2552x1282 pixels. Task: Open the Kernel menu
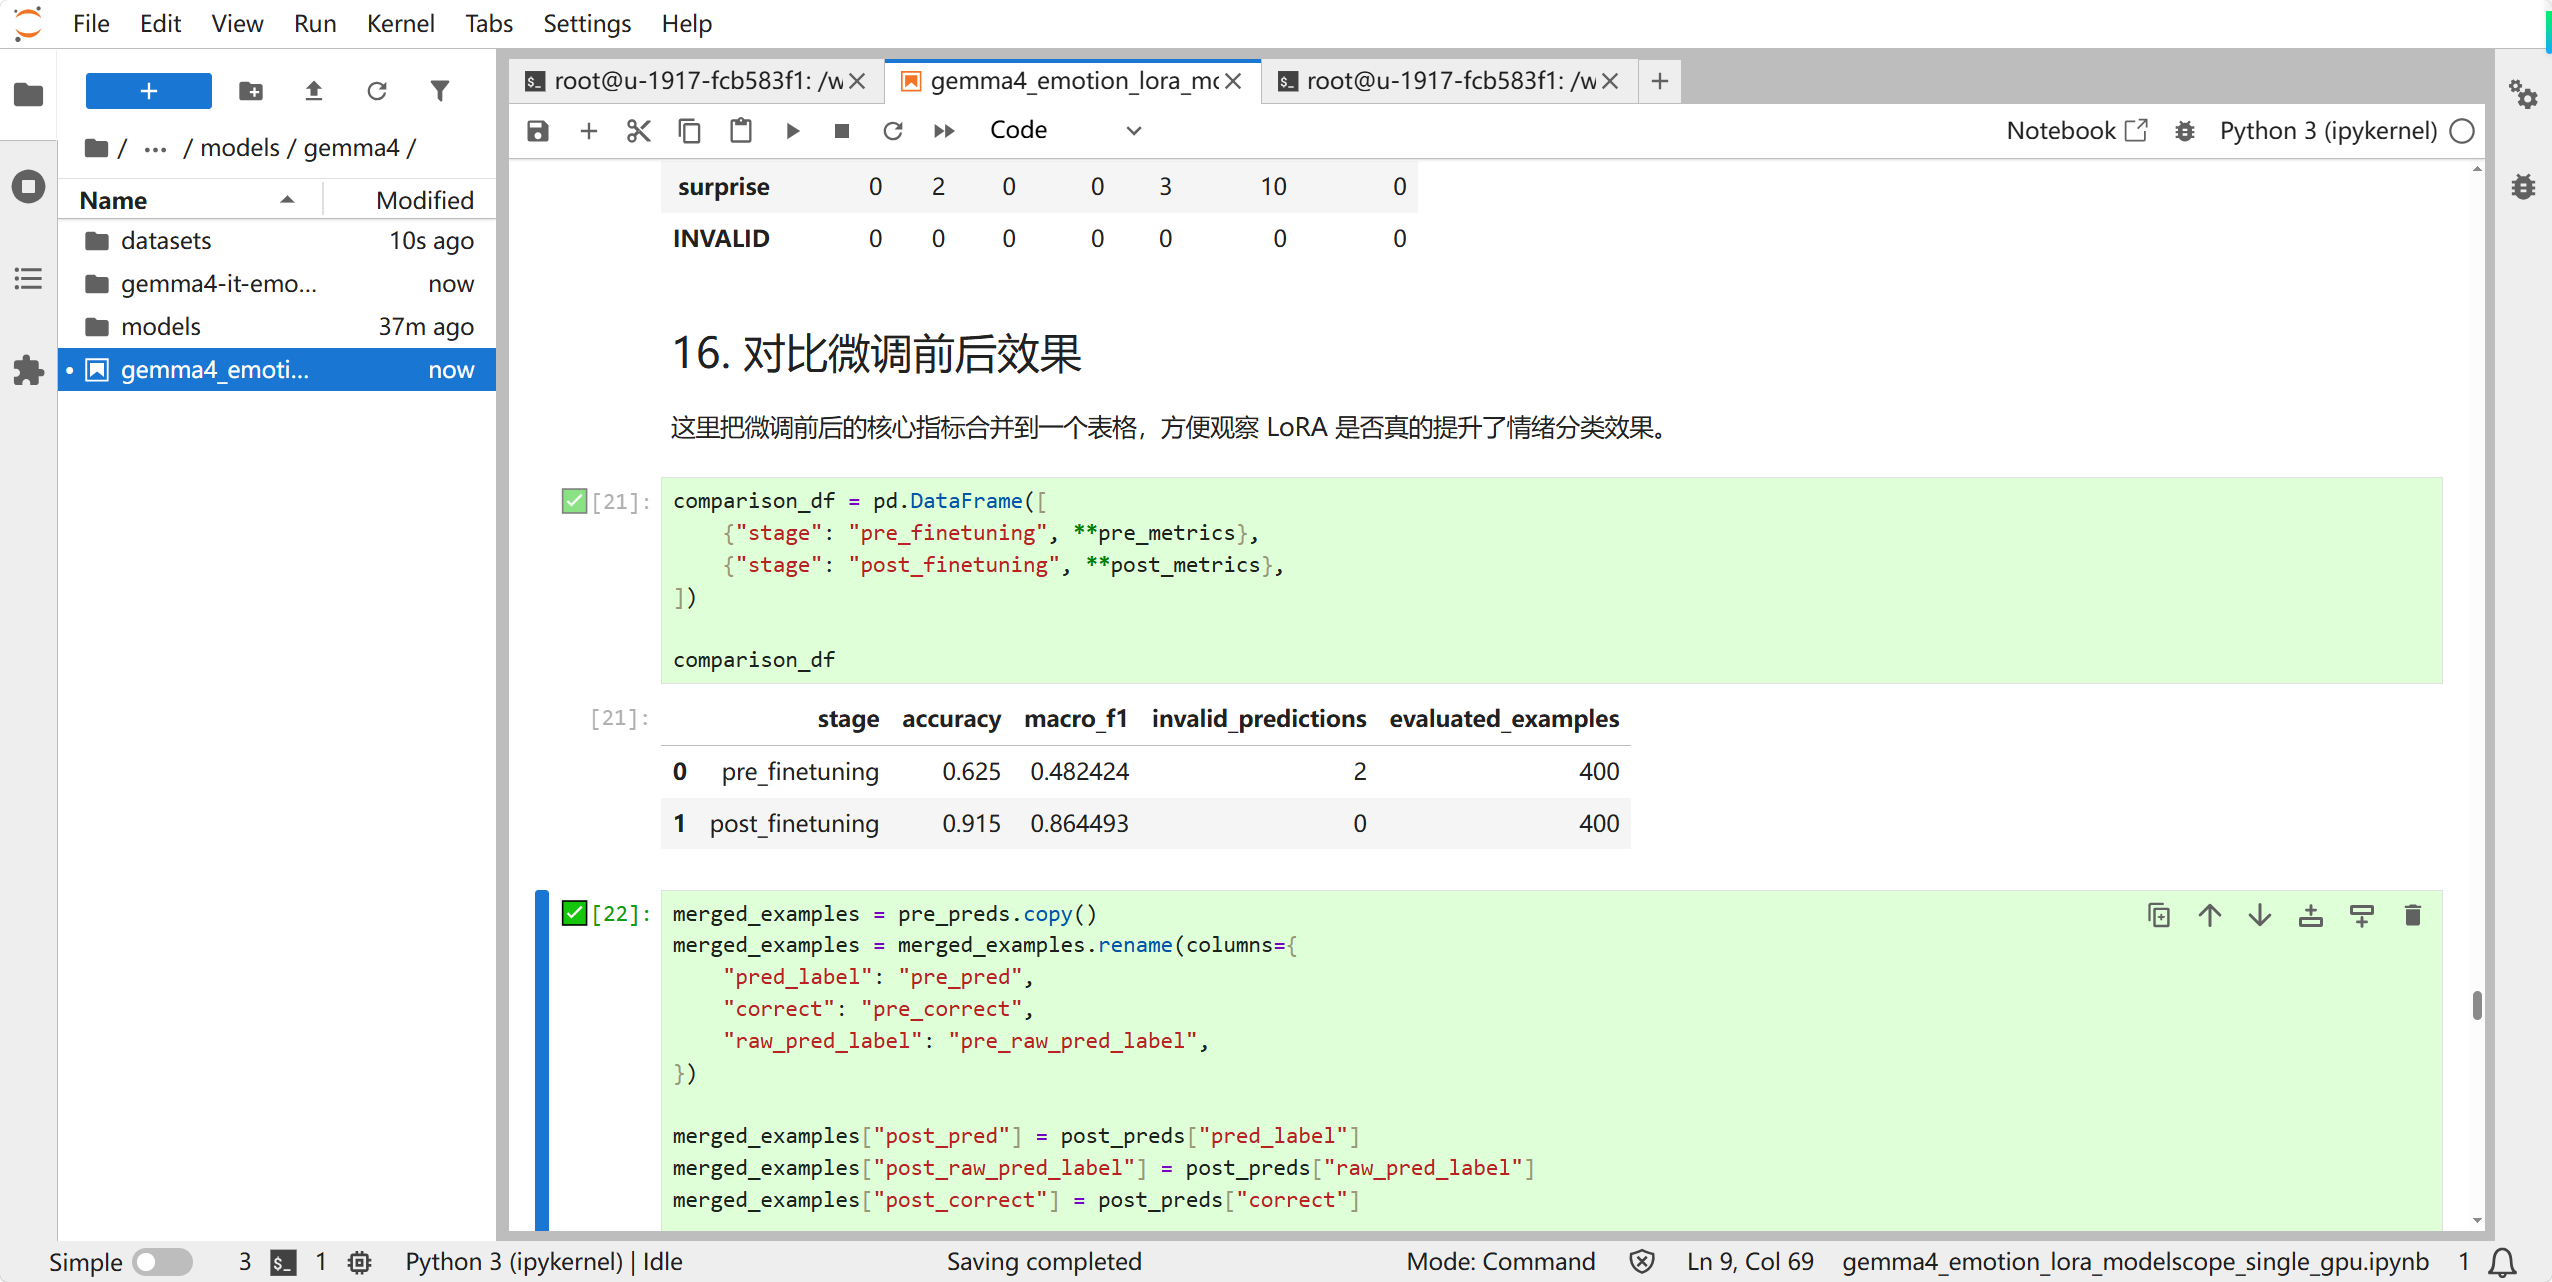(x=400, y=23)
